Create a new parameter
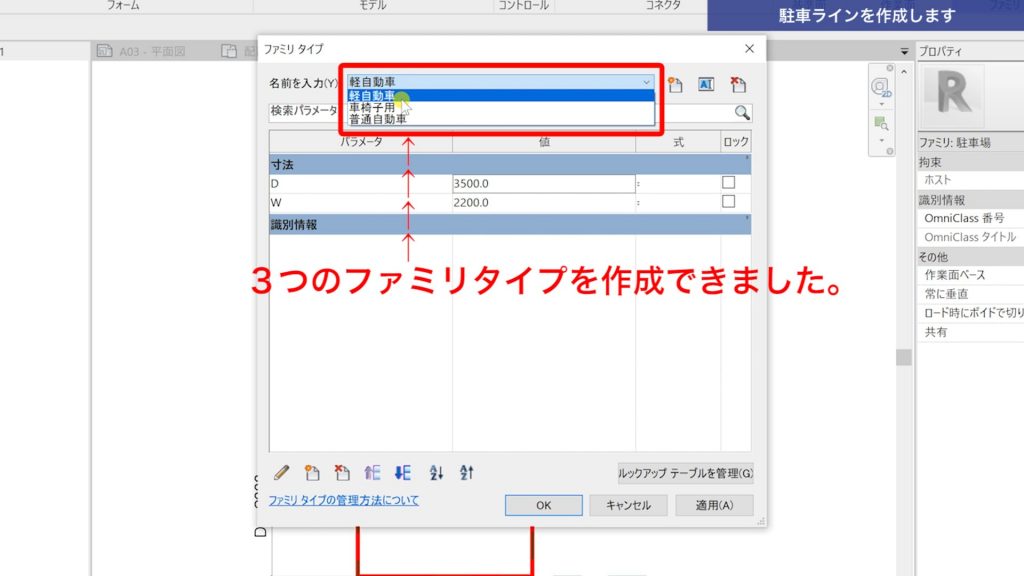Viewport: 1024px width, 576px height. tap(312, 472)
